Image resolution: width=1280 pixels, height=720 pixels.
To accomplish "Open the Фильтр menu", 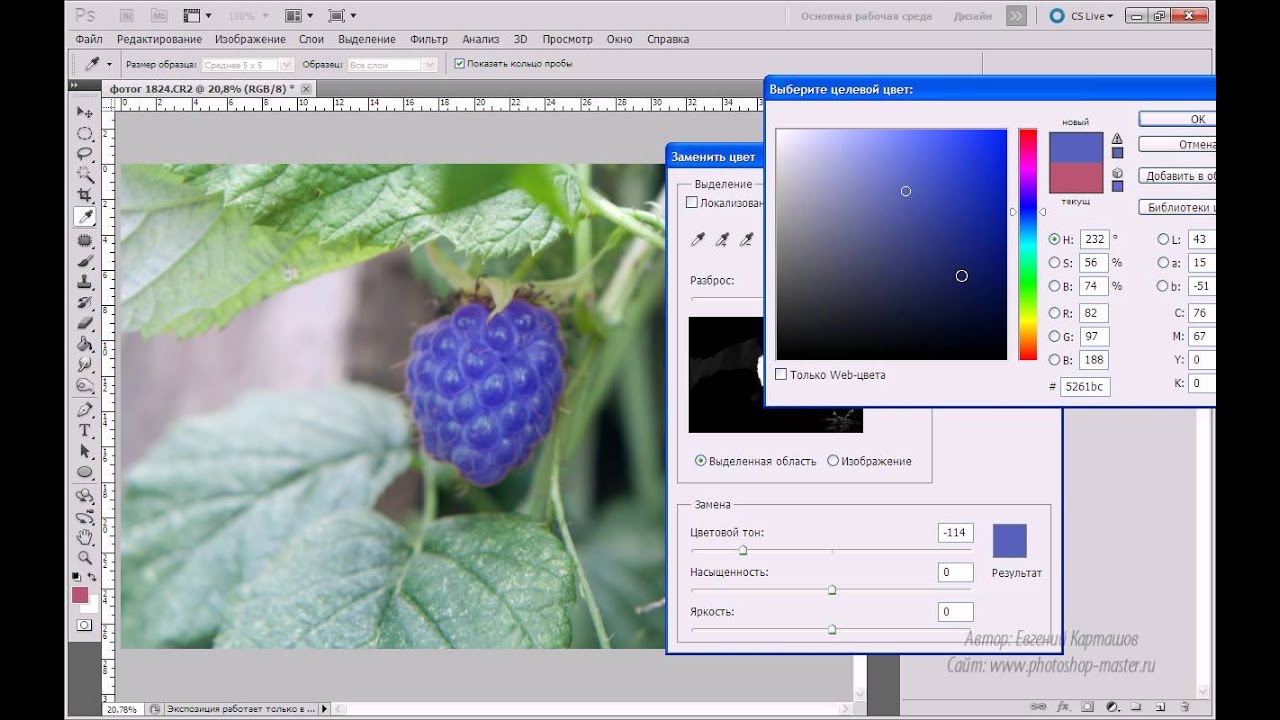I will tap(429, 39).
